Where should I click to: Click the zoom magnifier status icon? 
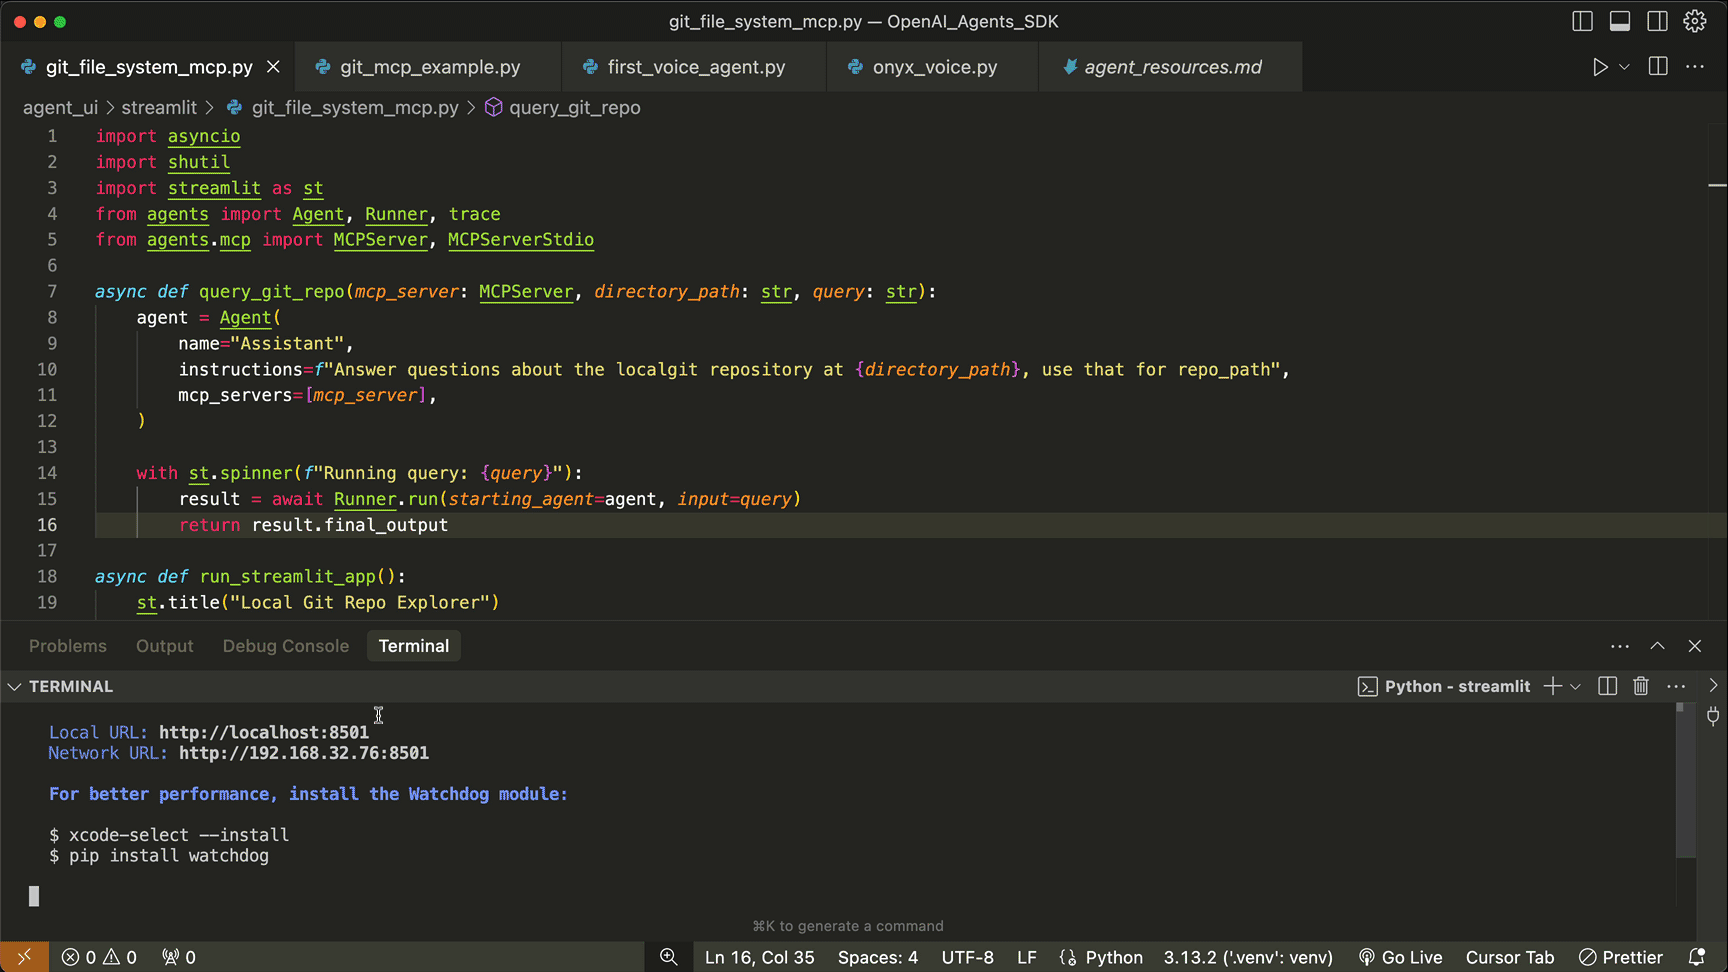point(669,957)
